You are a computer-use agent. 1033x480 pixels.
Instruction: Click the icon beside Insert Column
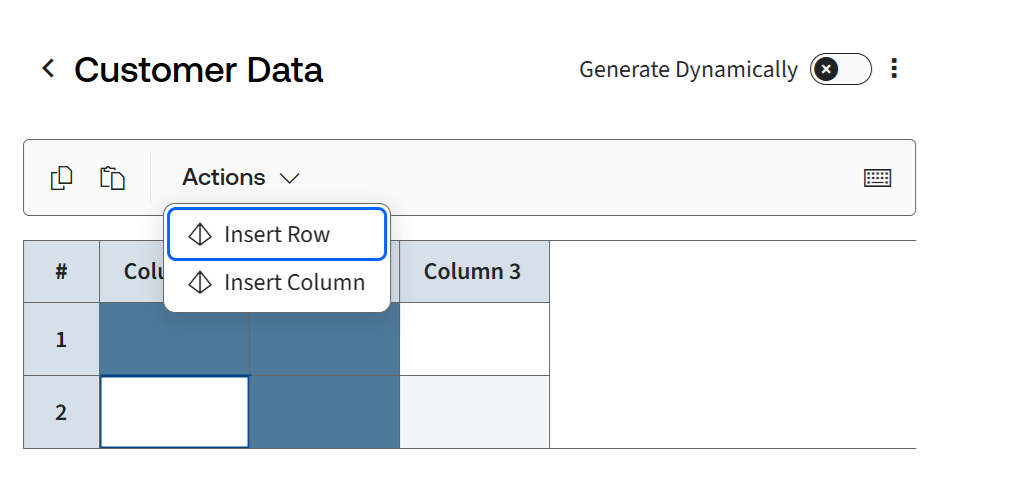pos(200,282)
